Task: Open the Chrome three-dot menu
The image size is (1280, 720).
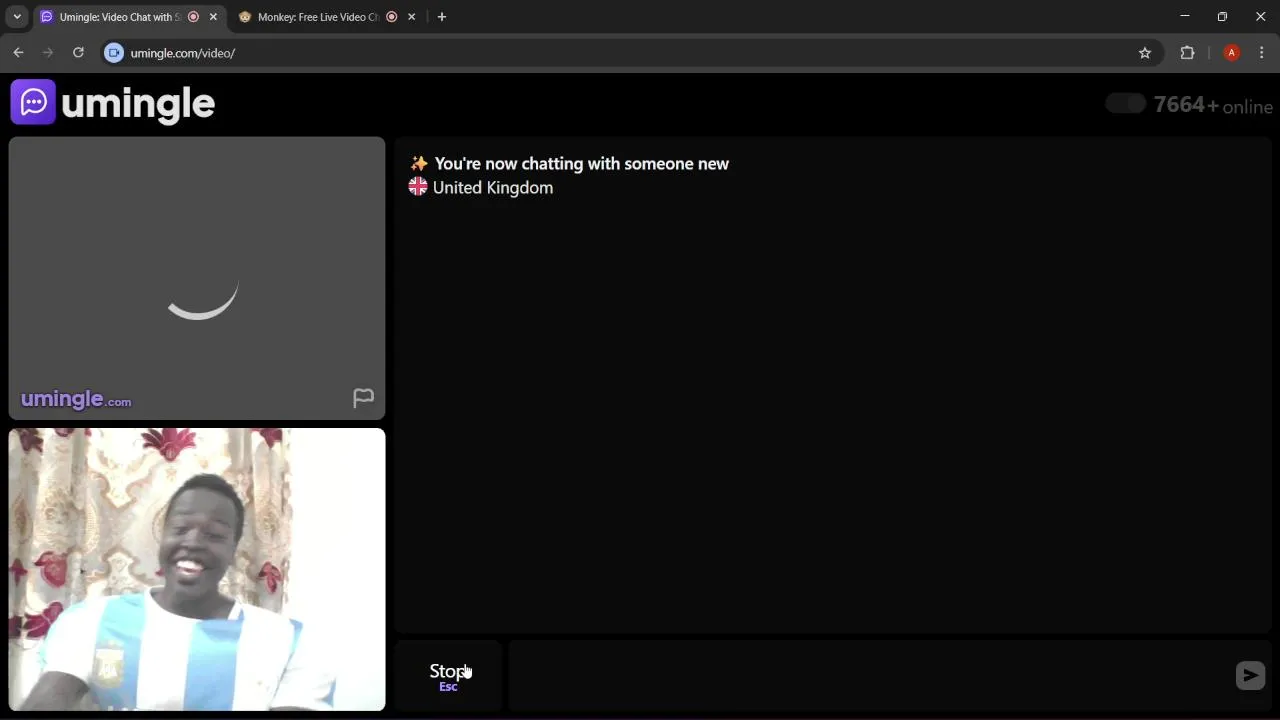Action: (1262, 53)
